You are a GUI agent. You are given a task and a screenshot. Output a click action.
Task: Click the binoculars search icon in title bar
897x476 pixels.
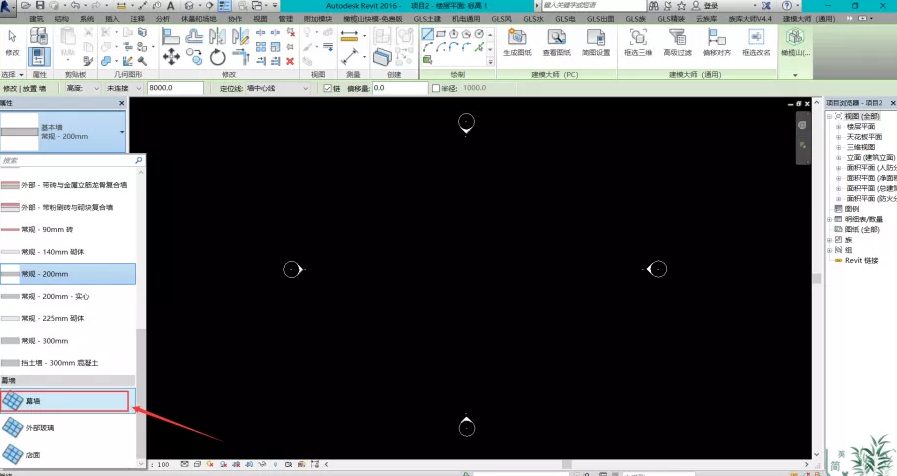point(654,6)
